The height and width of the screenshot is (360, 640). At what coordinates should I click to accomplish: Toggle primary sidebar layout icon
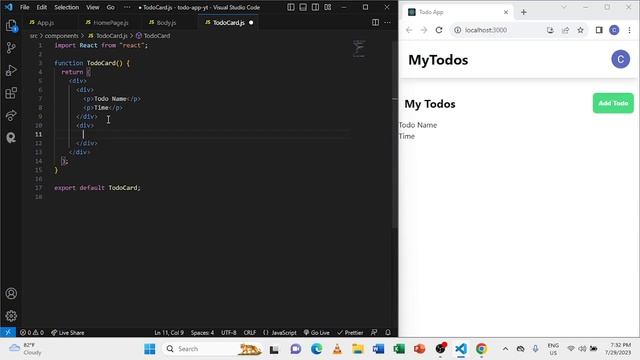291,7
